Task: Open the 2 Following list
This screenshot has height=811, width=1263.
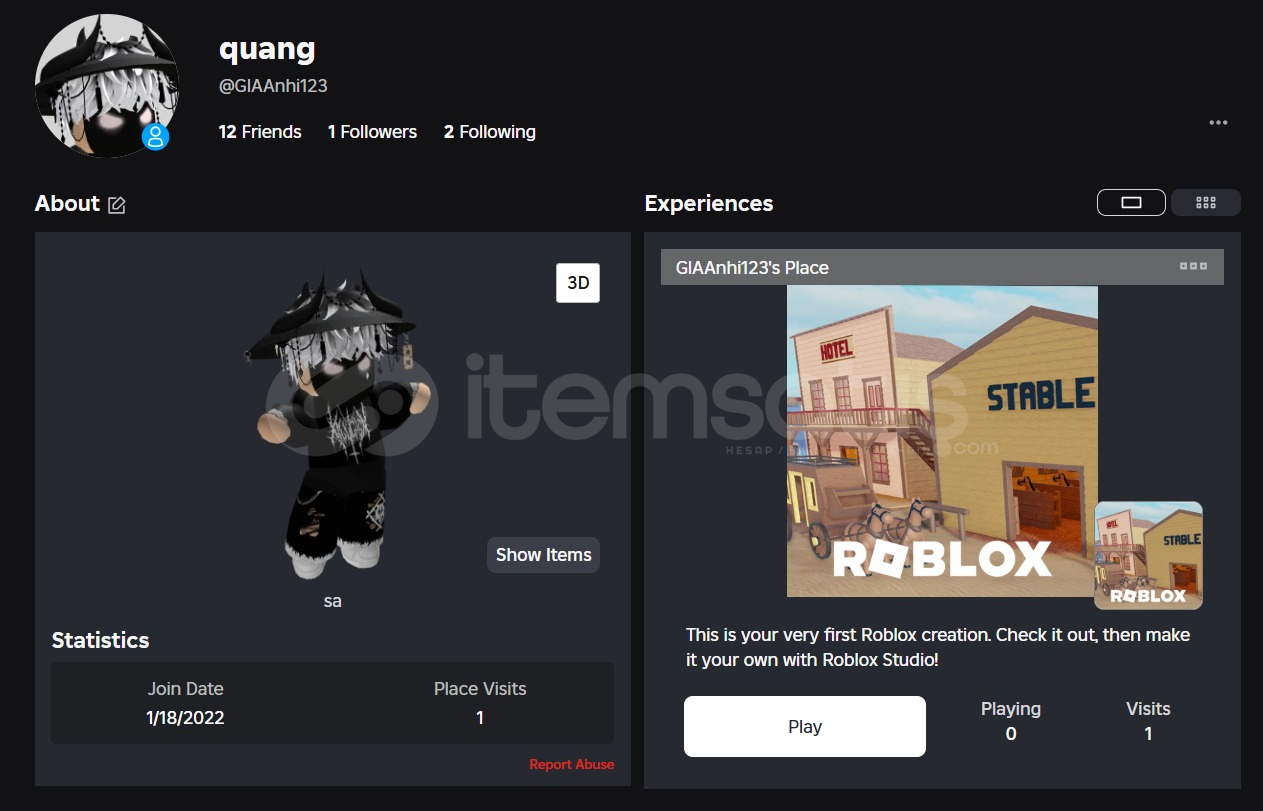Action: pyautogui.click(x=490, y=132)
